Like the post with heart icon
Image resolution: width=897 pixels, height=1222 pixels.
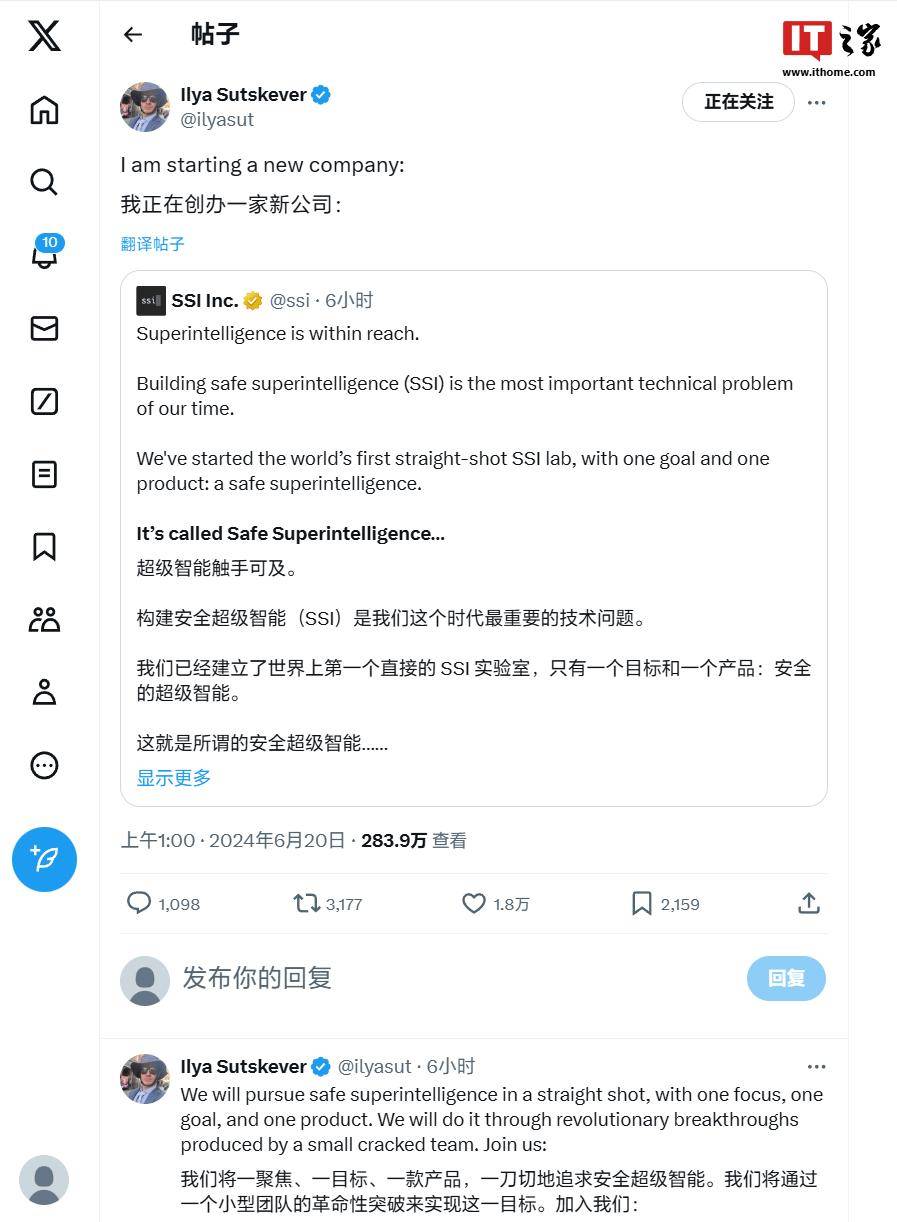click(474, 903)
